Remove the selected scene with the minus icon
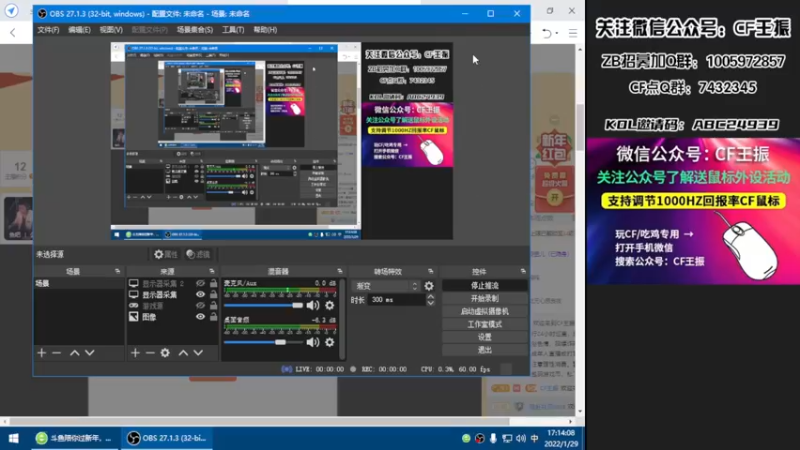Screen dimensions: 800x450 click(x=57, y=353)
